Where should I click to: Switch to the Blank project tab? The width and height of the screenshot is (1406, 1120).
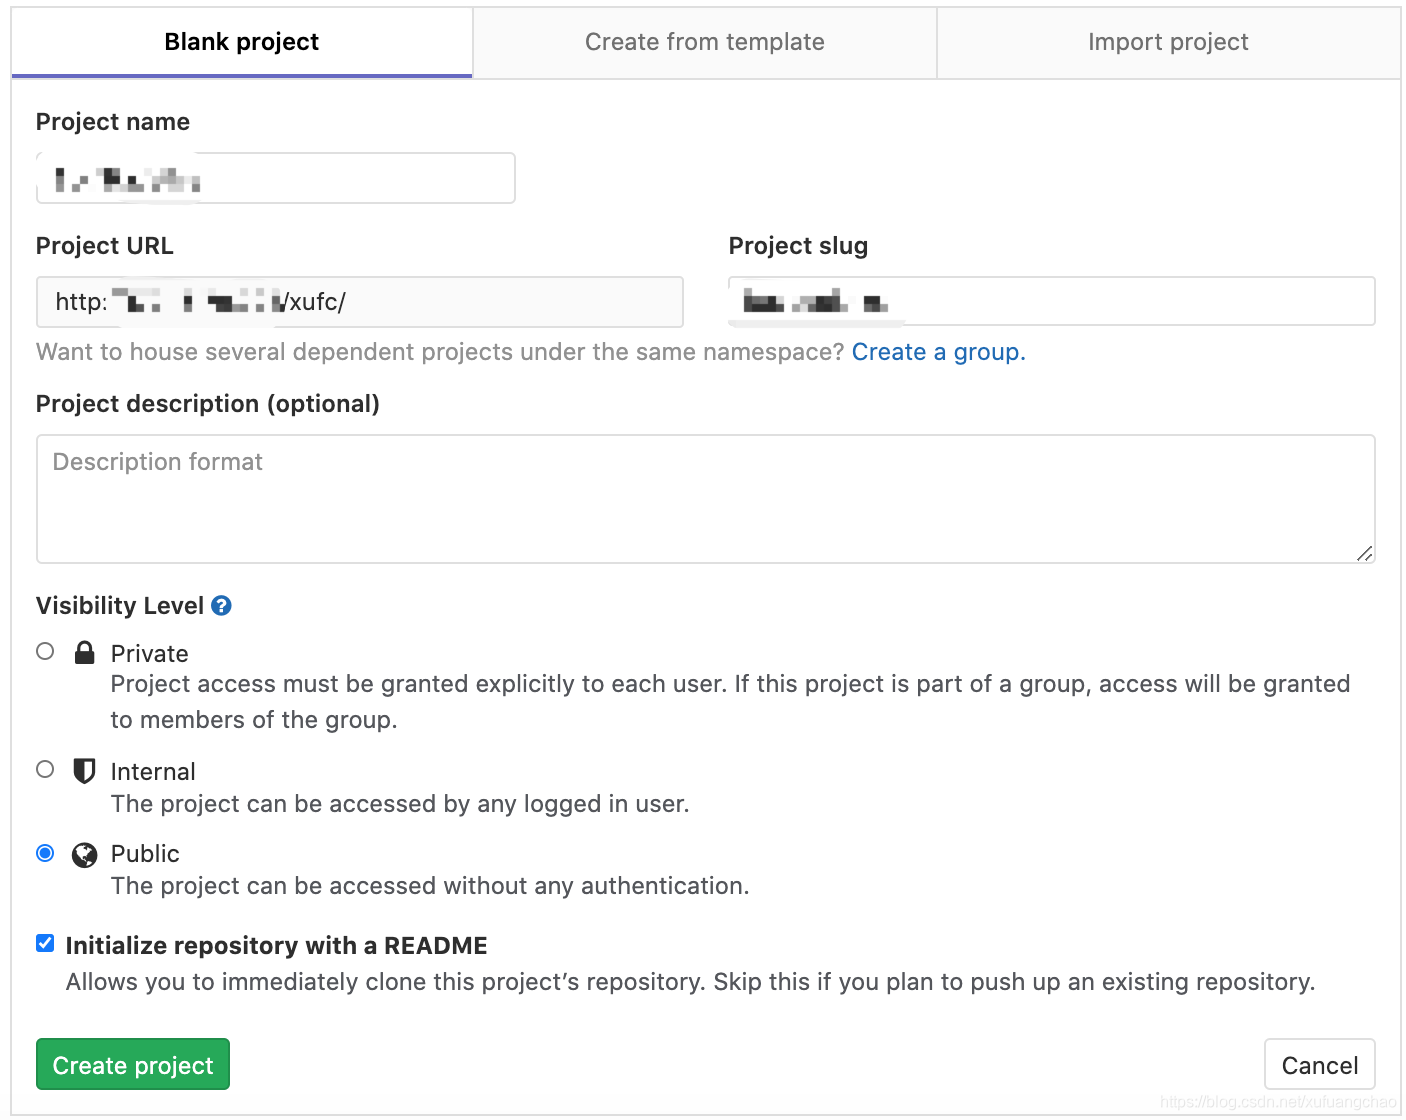(242, 42)
